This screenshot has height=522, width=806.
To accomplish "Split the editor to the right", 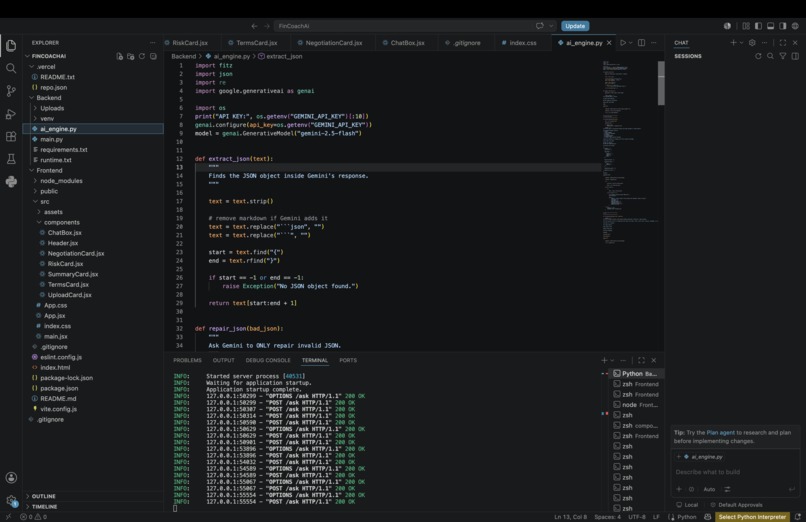I will coord(642,43).
